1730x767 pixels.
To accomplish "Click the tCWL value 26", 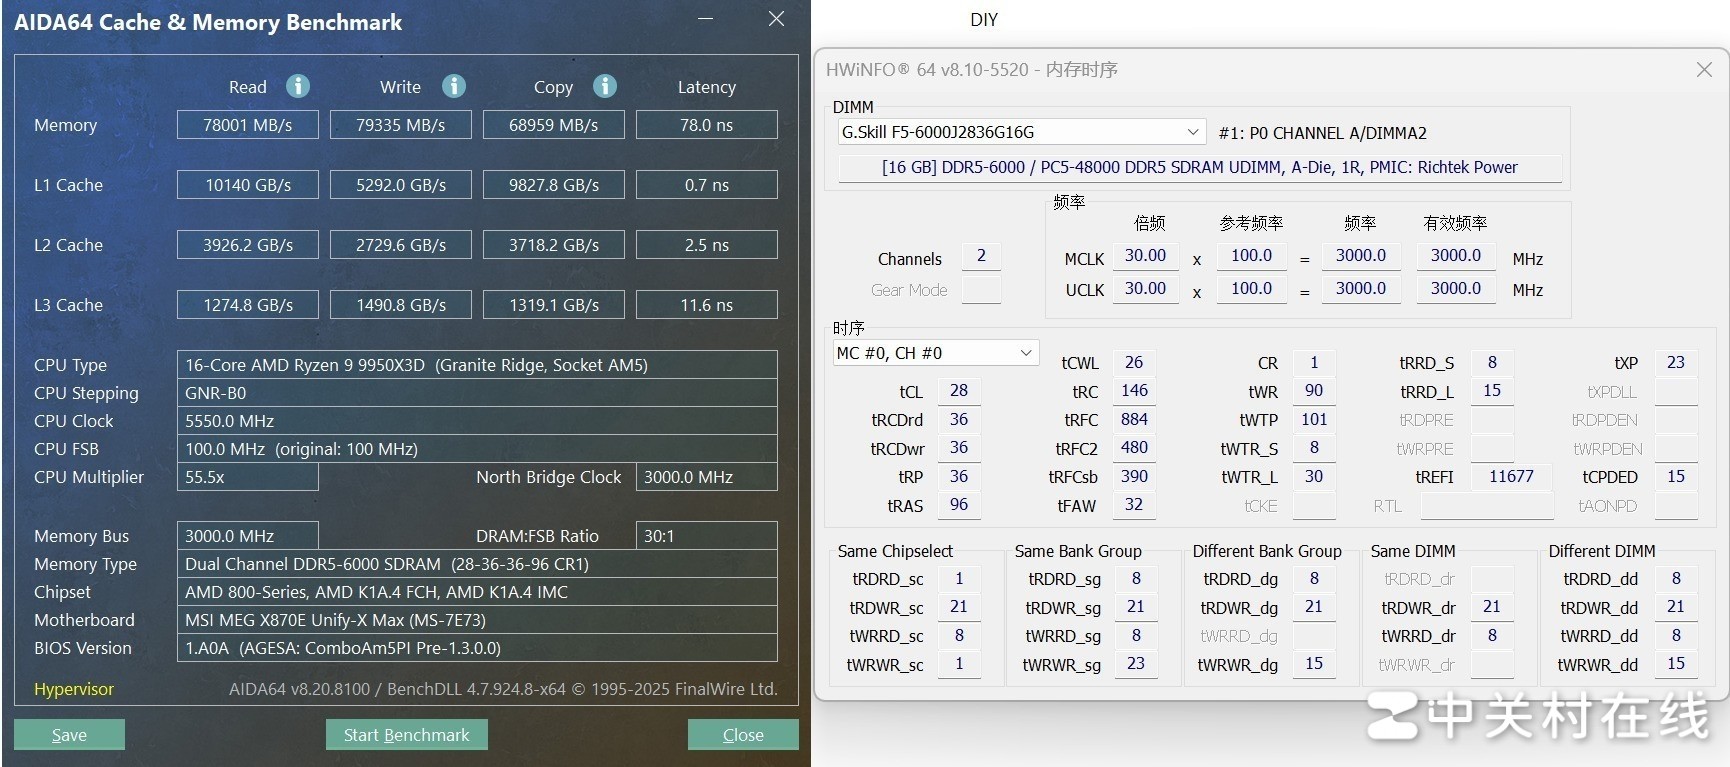I will [1134, 363].
